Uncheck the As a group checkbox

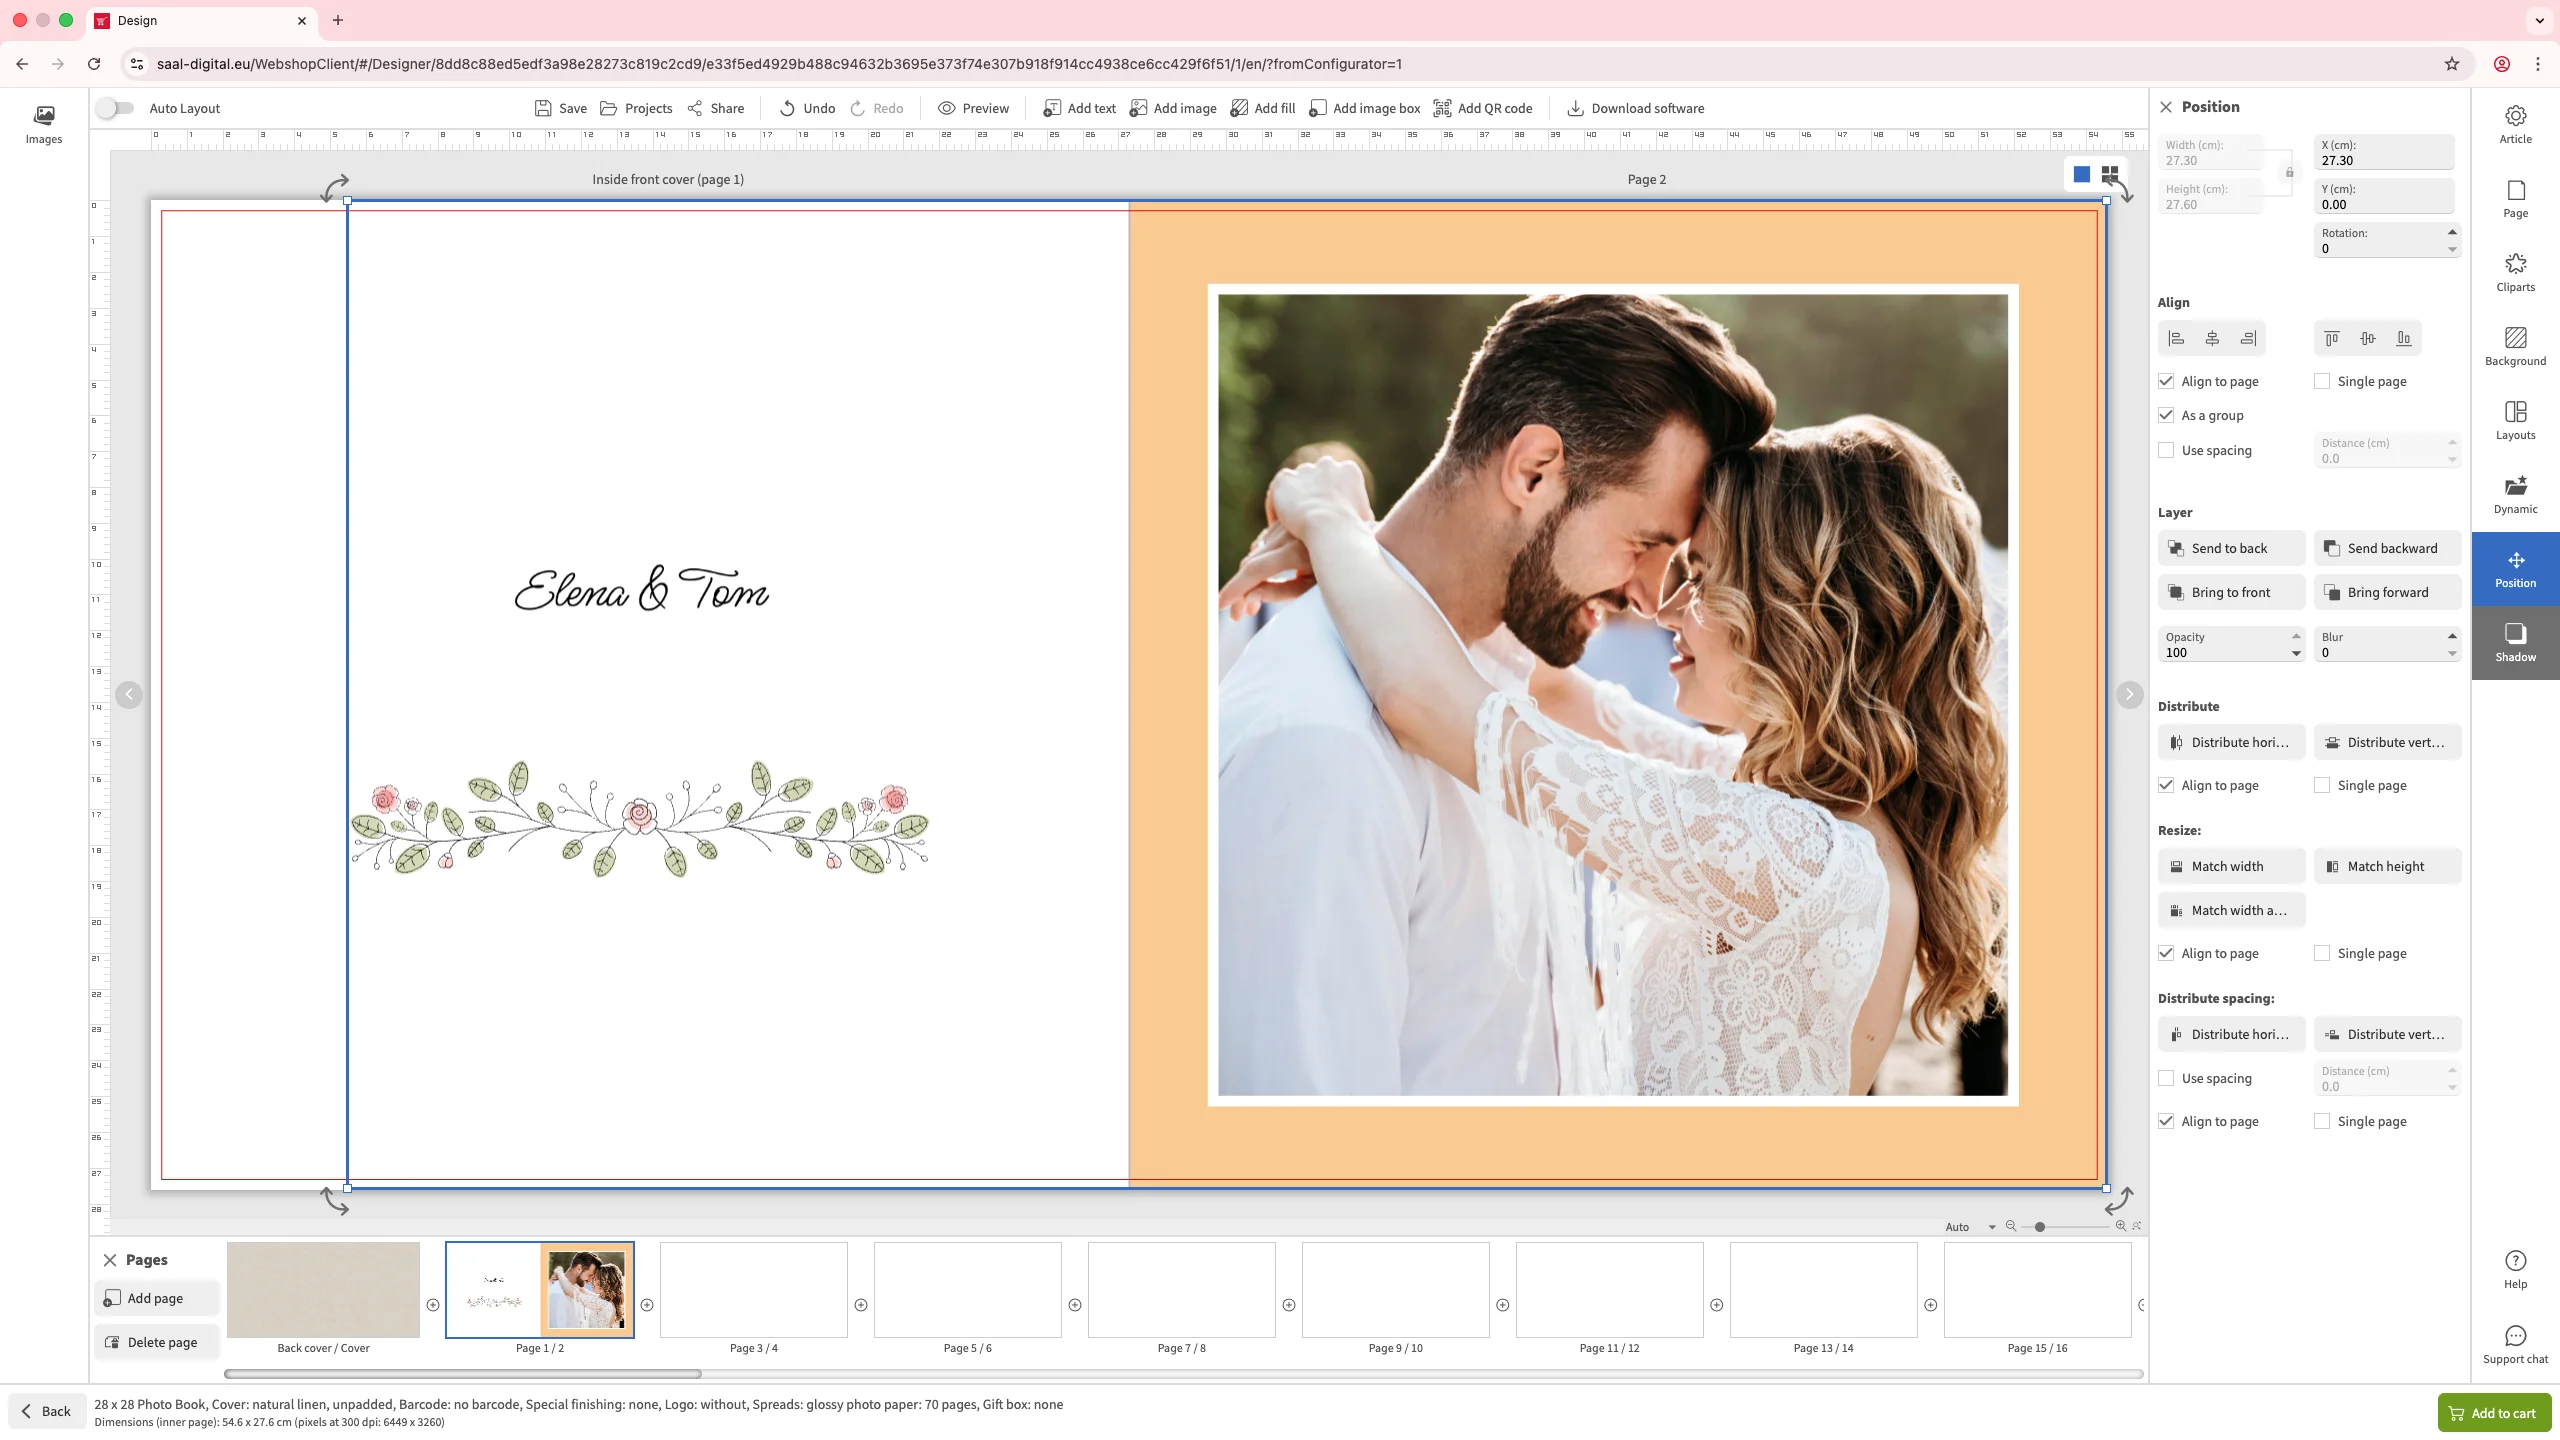tap(2166, 415)
